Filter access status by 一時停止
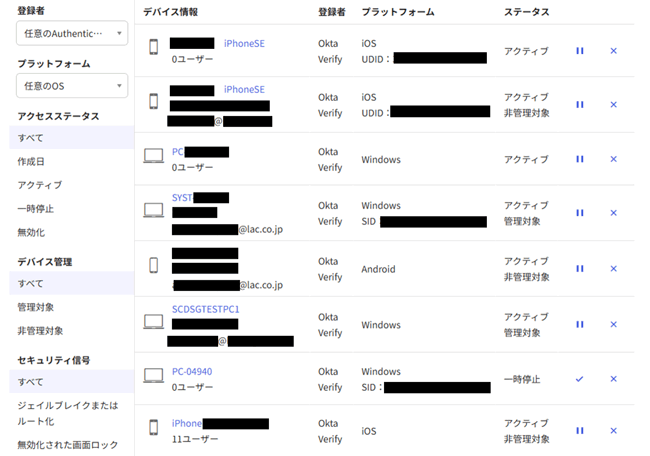Viewport: 650px width, 456px height. (x=36, y=209)
